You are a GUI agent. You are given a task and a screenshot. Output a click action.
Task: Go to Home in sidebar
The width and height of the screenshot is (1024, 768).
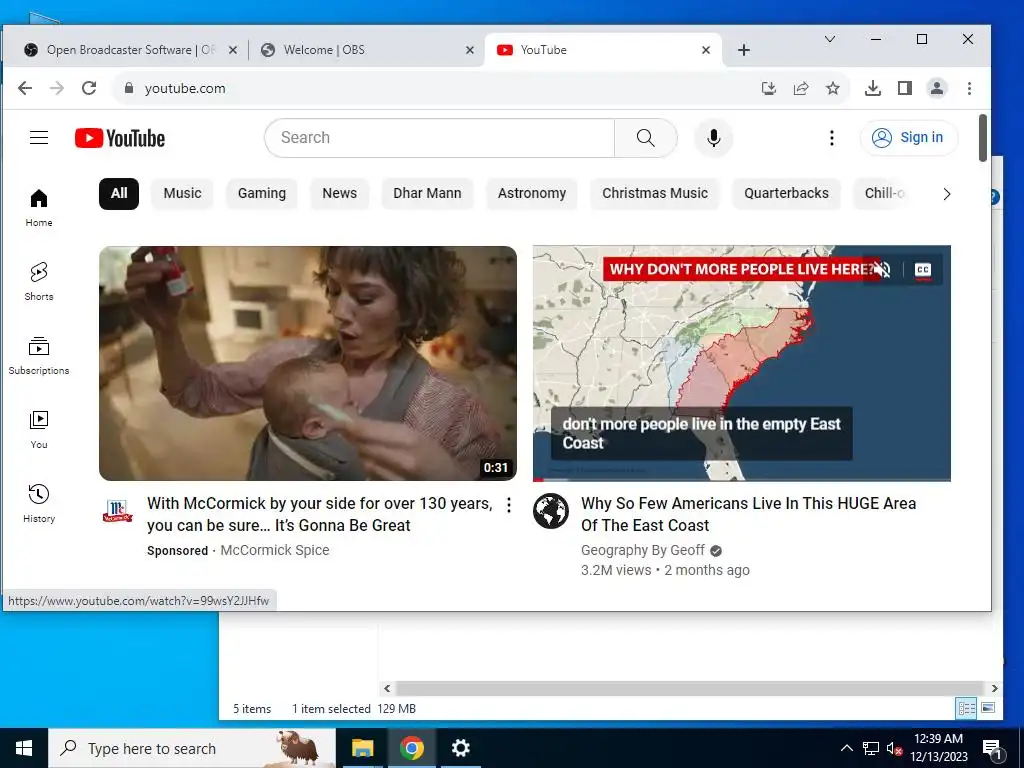pos(39,208)
